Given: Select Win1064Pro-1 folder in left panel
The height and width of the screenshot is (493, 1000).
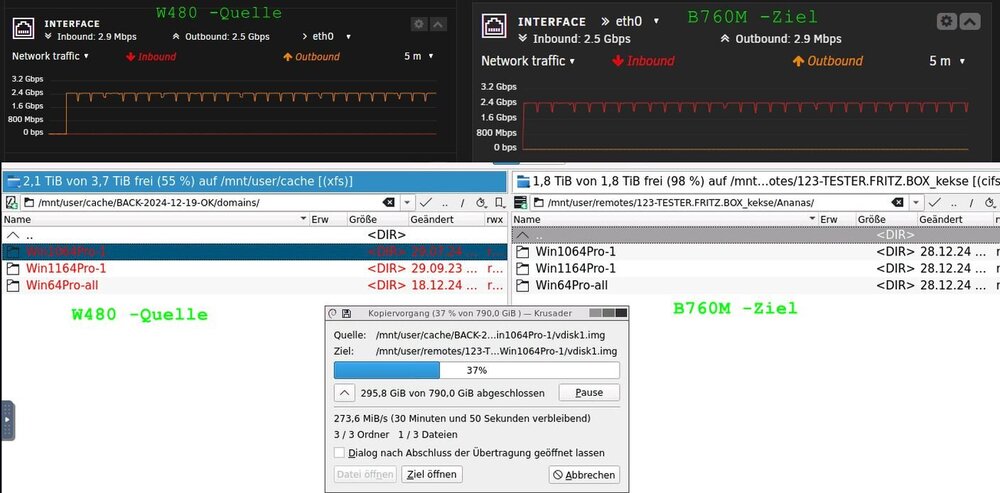Looking at the screenshot, I should tap(254, 251).
